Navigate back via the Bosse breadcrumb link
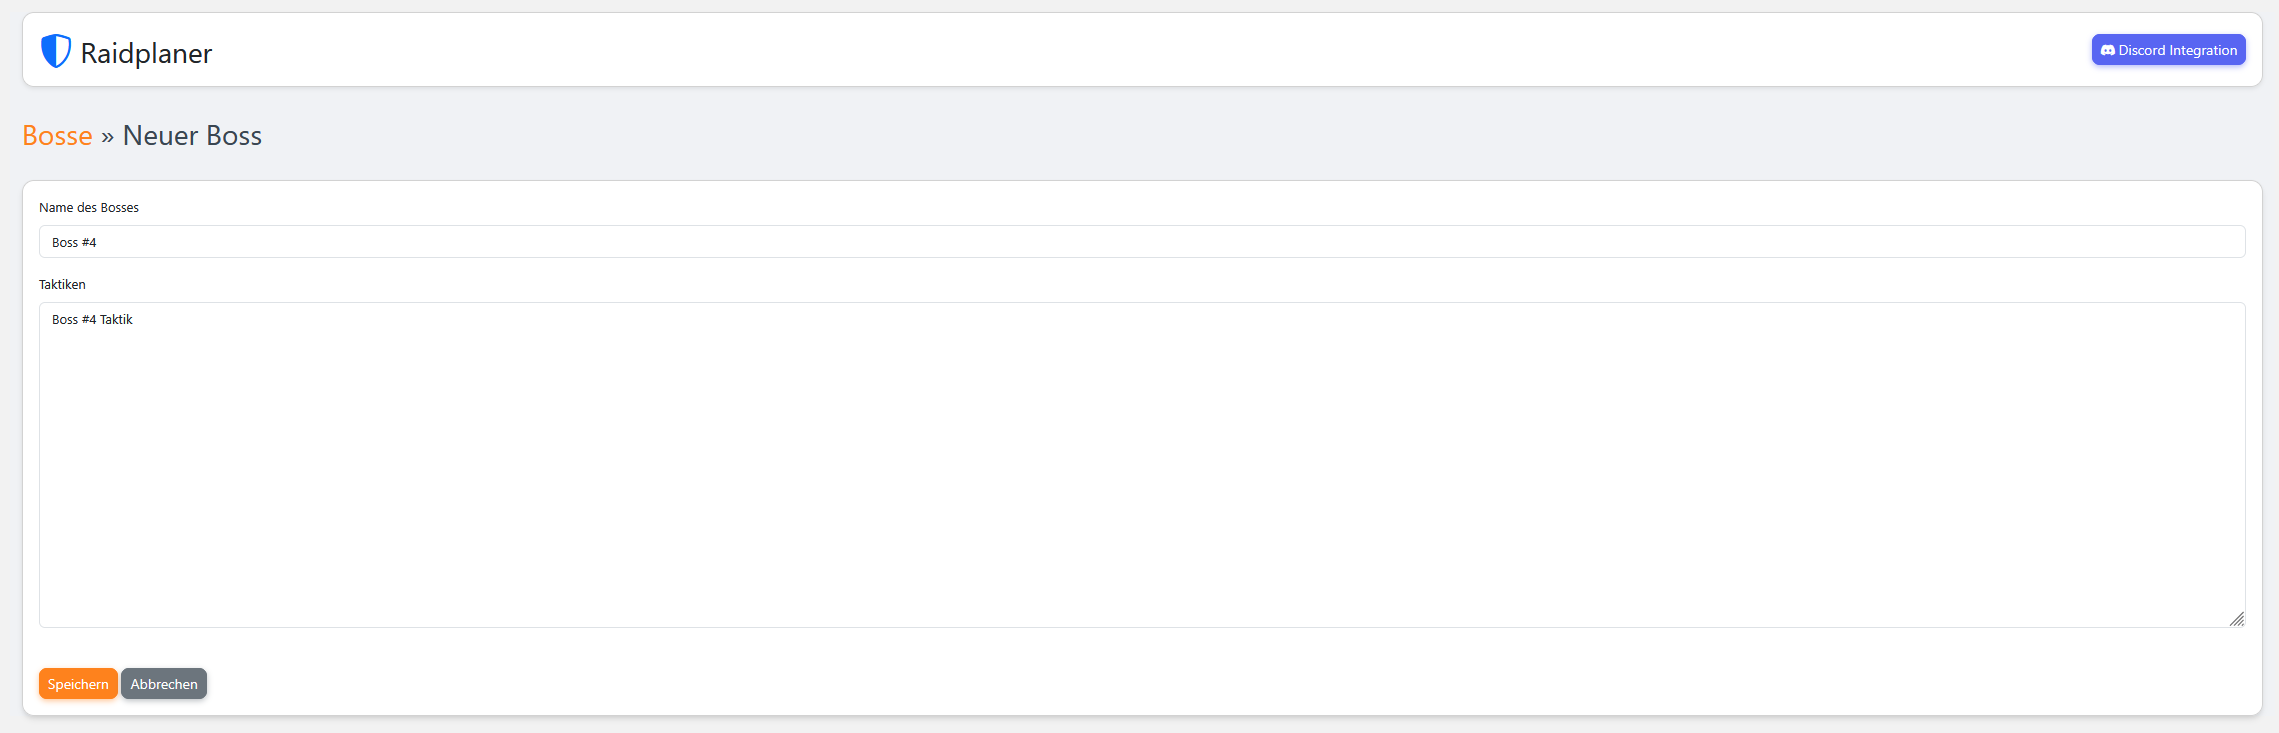 pyautogui.click(x=56, y=135)
